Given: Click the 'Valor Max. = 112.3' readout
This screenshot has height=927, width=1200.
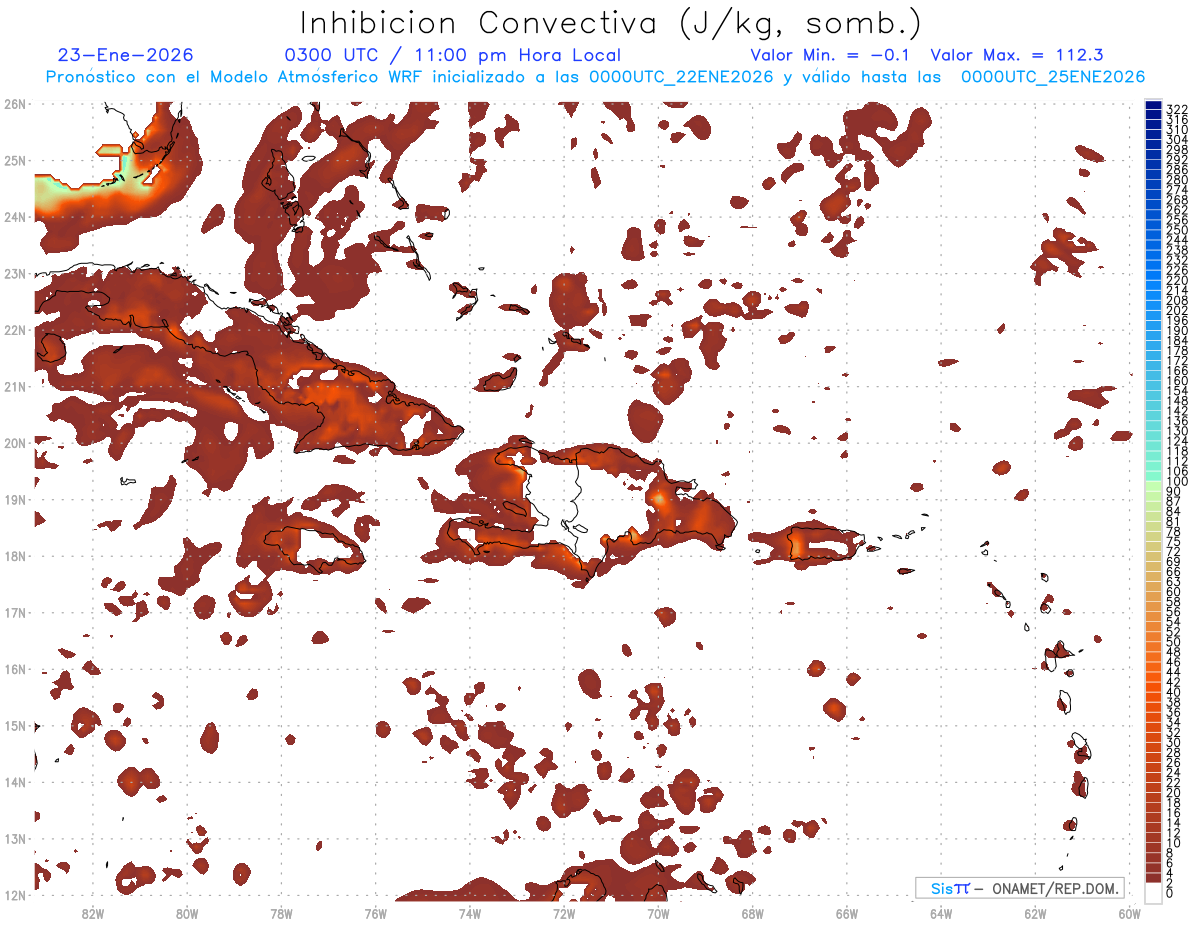Looking at the screenshot, I should tap(1017, 55).
